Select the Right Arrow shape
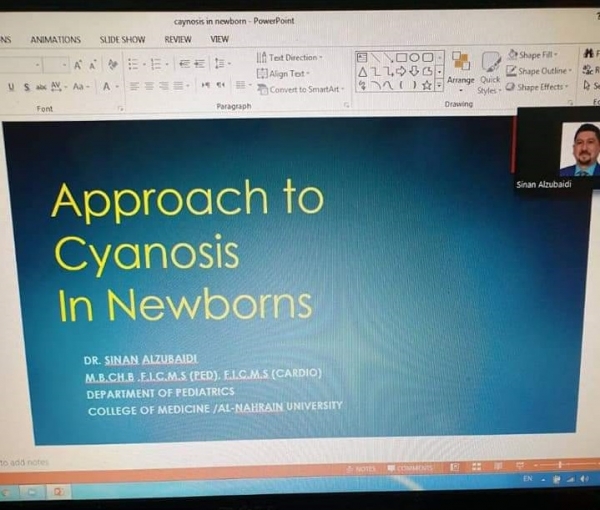This screenshot has width=600, height=510. click(x=401, y=71)
